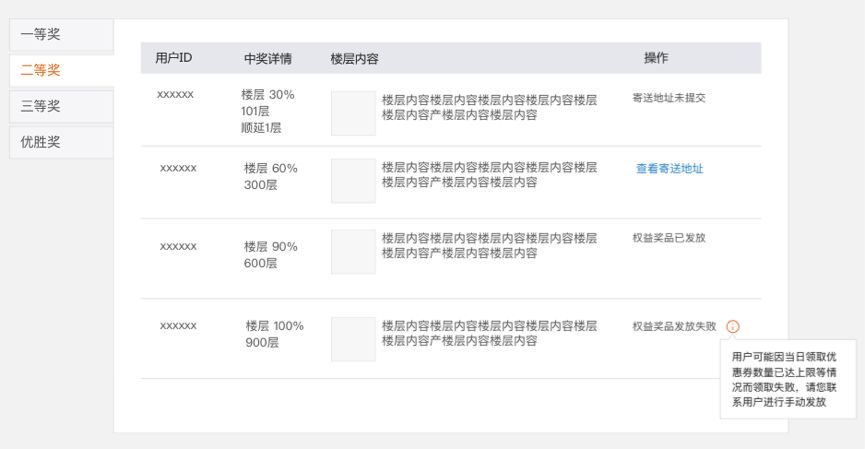Click the 操作 column header
865x449 pixels.
[656, 58]
